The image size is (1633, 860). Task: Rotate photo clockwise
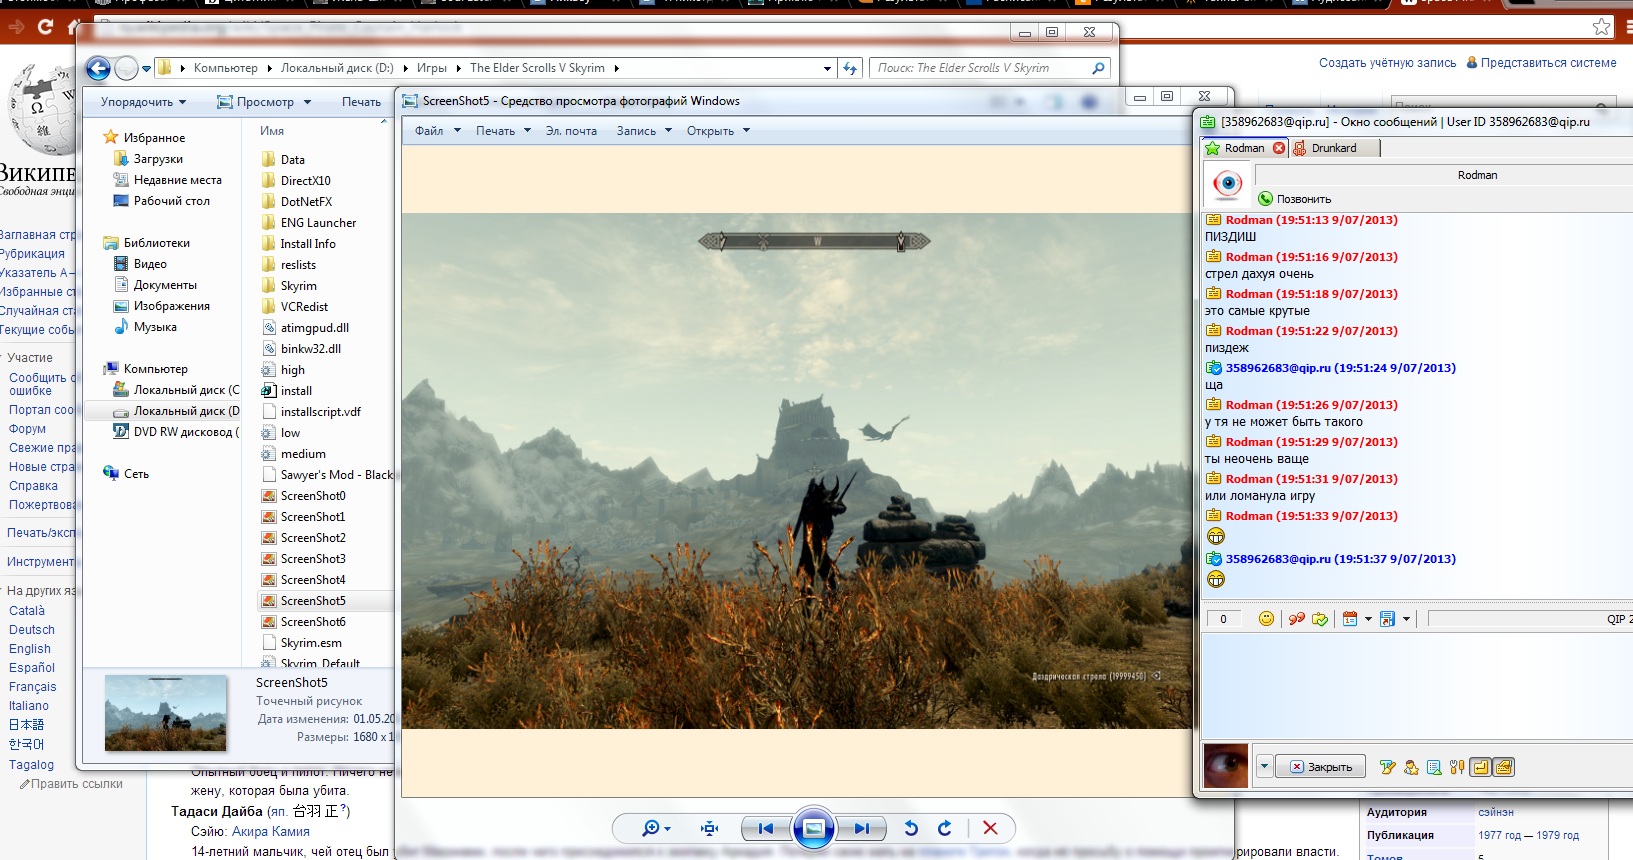tap(945, 828)
